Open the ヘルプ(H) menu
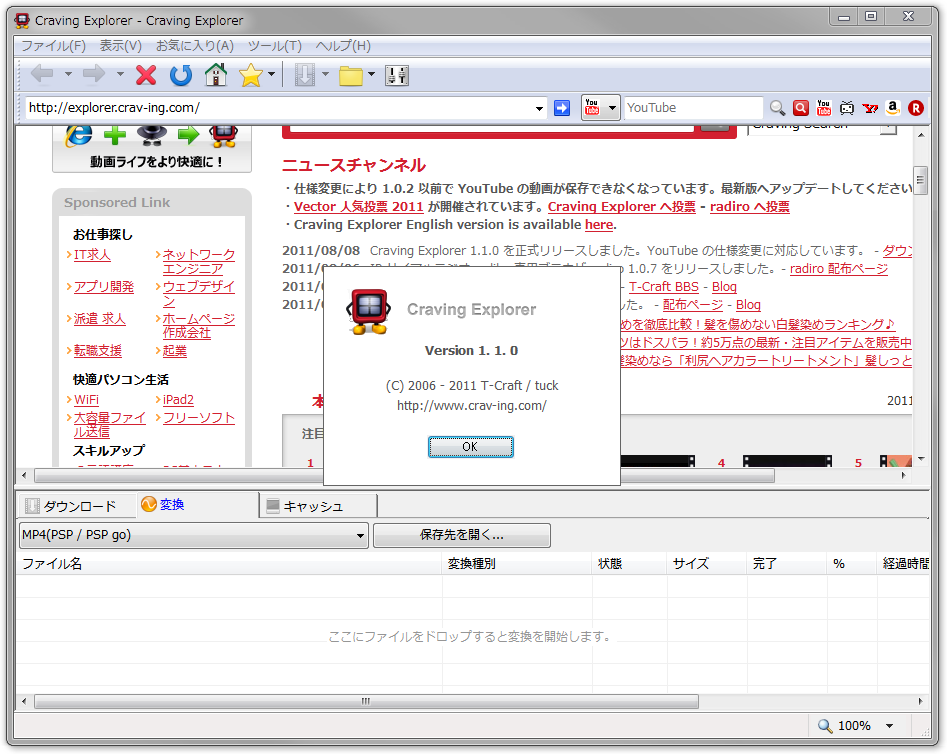Viewport: 947px width, 754px height. pyautogui.click(x=343, y=46)
